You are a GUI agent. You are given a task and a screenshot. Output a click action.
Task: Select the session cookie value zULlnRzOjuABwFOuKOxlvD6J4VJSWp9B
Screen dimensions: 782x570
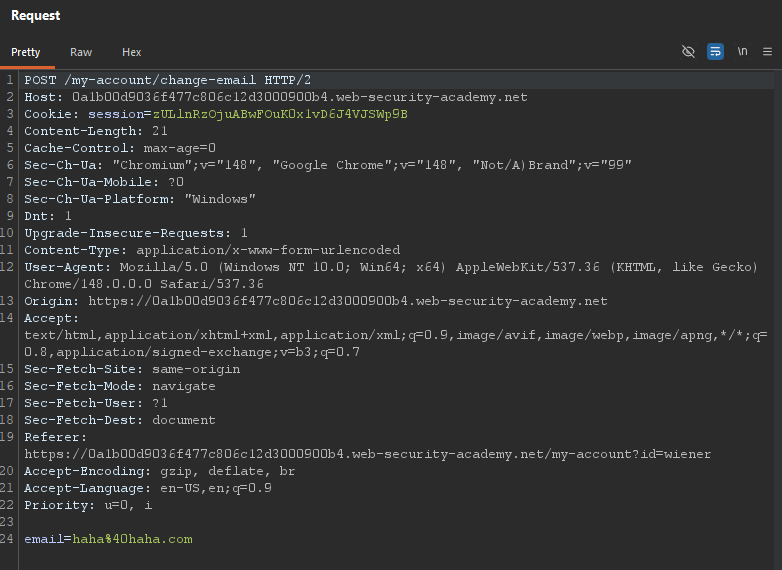tap(280, 114)
